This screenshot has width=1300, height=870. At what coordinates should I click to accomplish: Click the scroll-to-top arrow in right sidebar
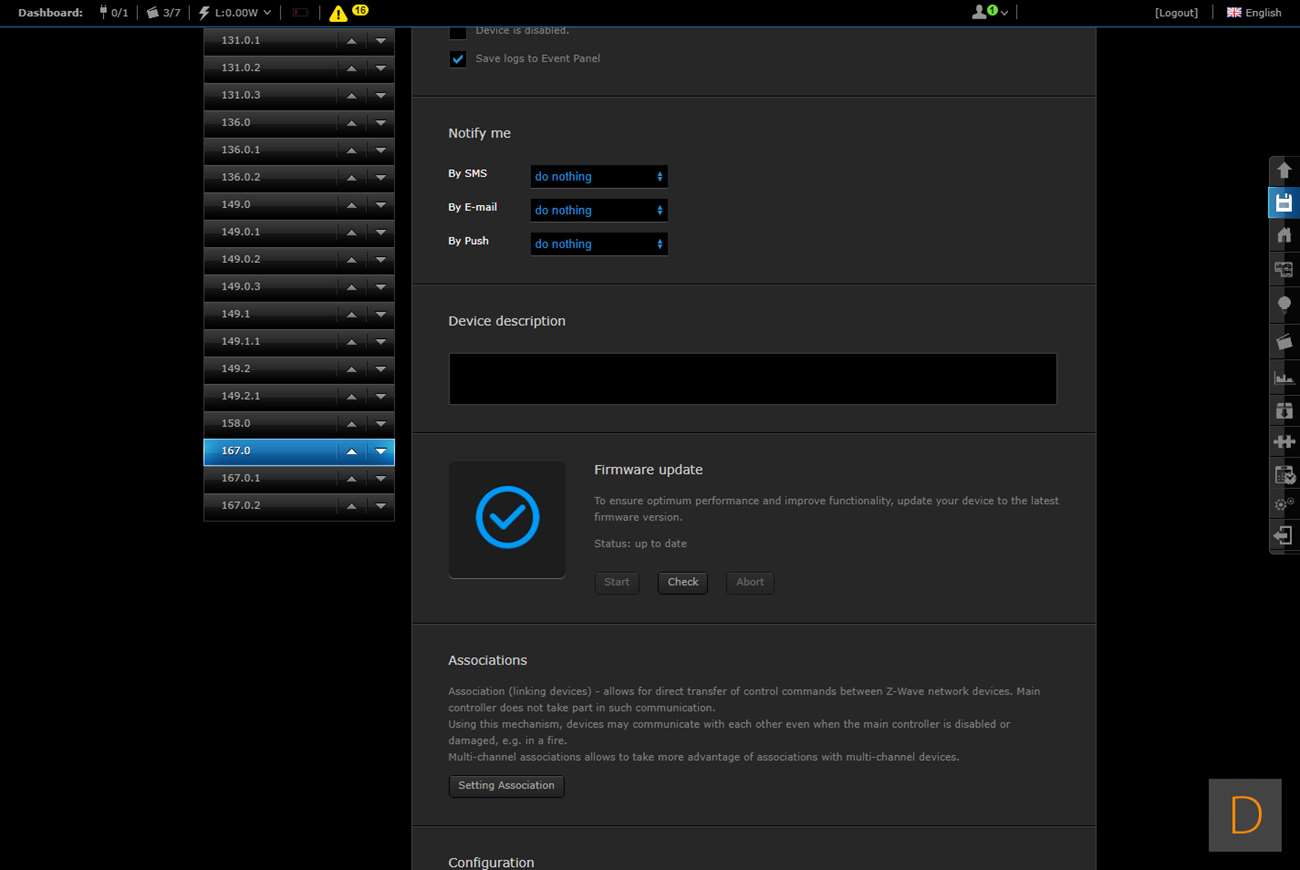click(x=1284, y=171)
